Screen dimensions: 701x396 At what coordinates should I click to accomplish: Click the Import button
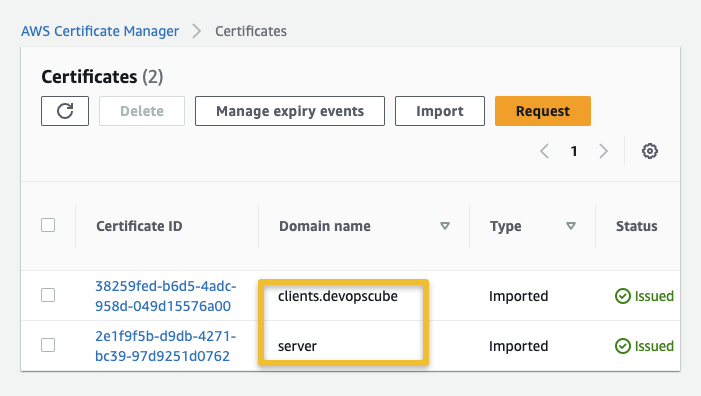(x=439, y=111)
